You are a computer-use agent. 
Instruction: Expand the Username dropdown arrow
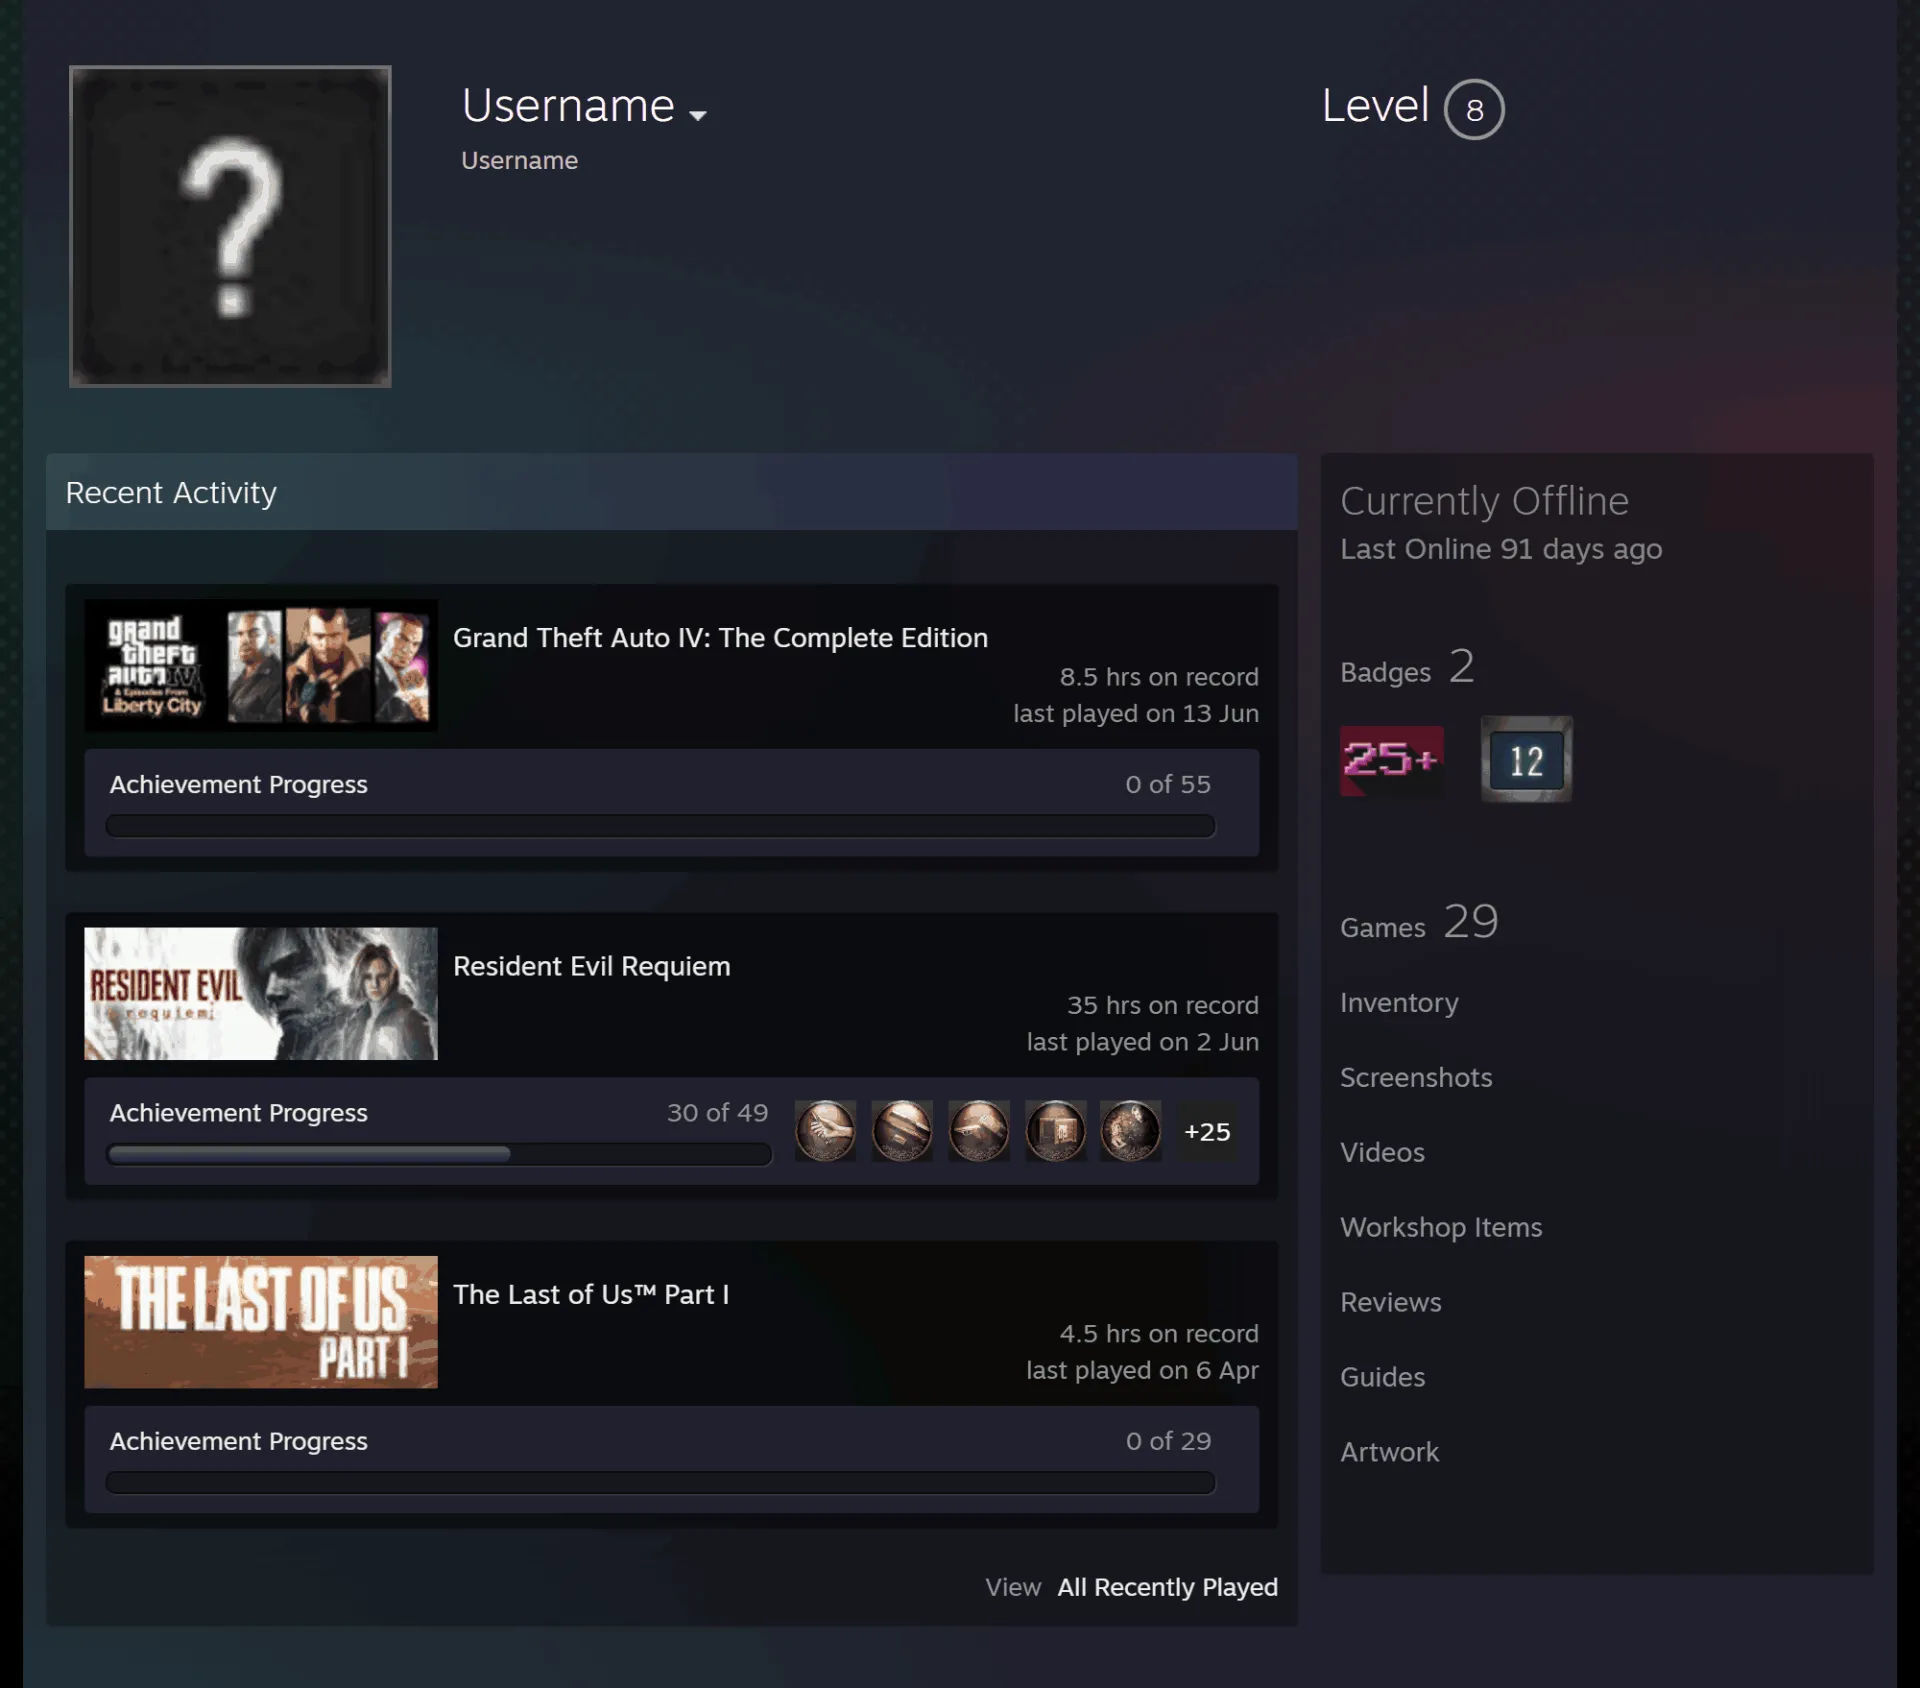(x=698, y=115)
